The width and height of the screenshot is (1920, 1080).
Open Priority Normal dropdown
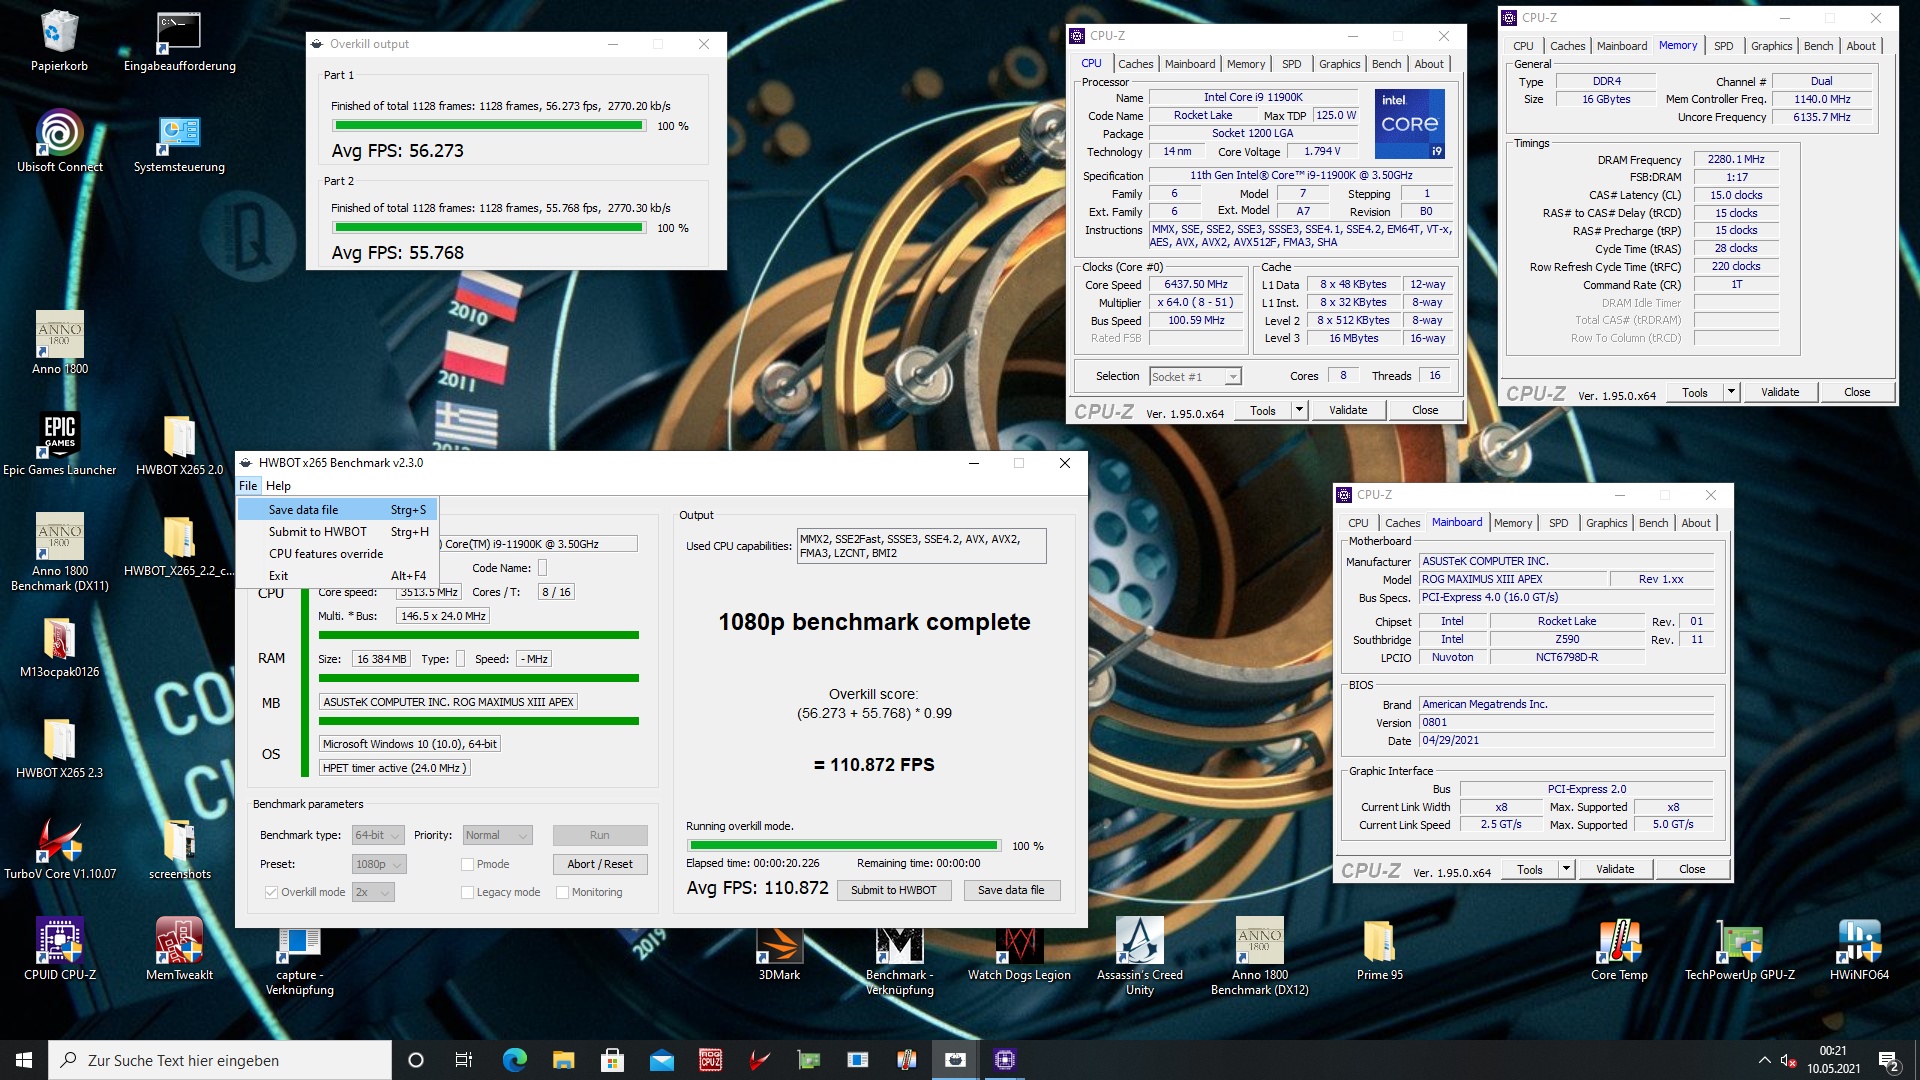(x=497, y=835)
